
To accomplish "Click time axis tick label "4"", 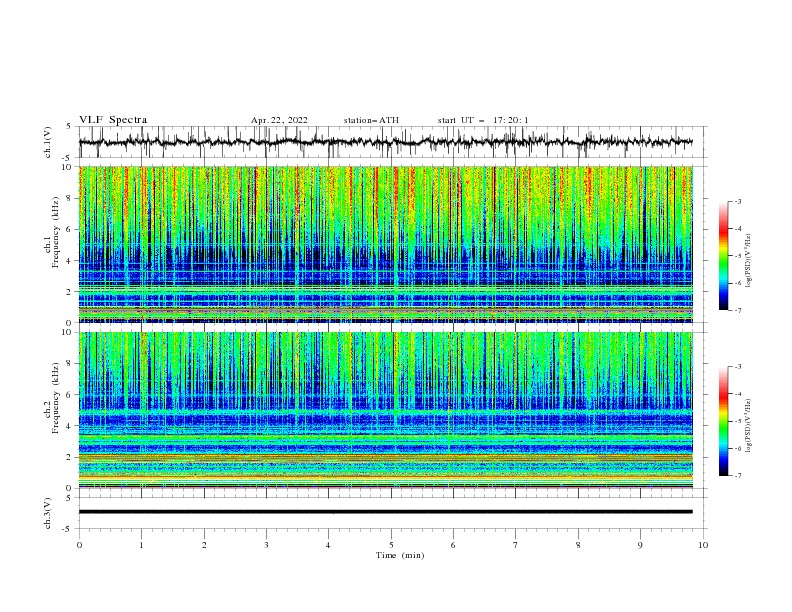I will [x=328, y=545].
